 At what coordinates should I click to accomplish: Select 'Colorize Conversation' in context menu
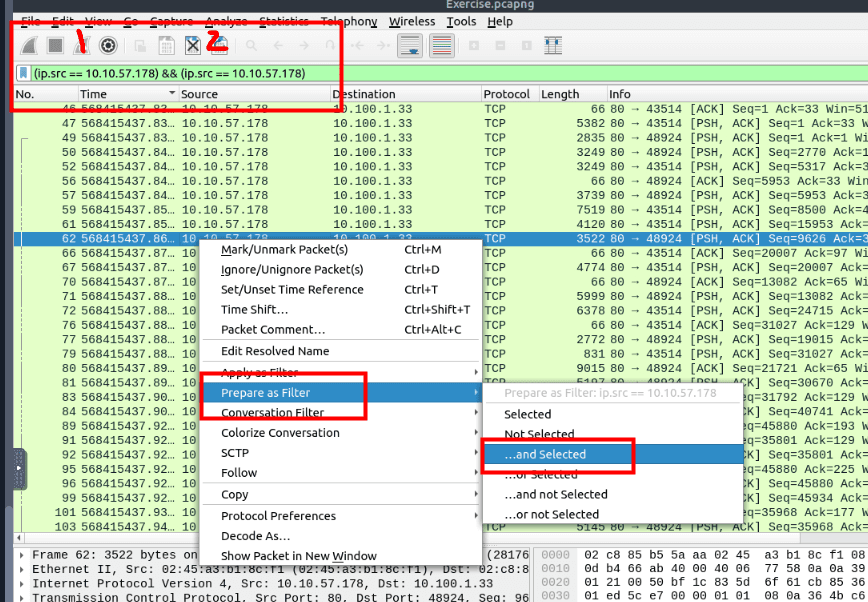coord(280,433)
